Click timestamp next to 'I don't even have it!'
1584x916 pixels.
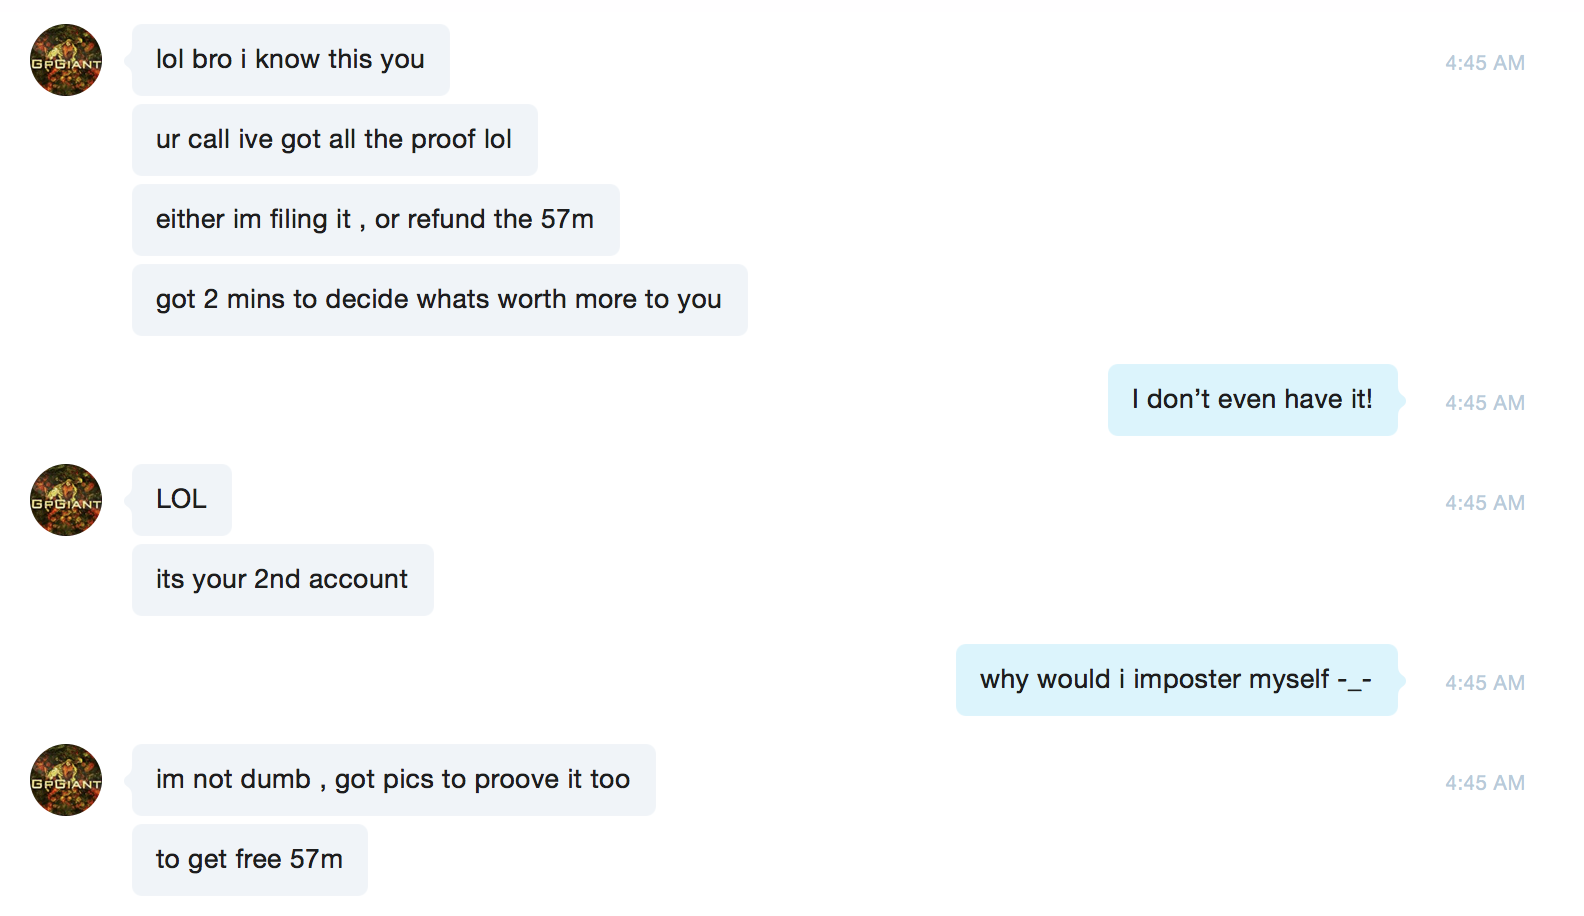(x=1485, y=403)
